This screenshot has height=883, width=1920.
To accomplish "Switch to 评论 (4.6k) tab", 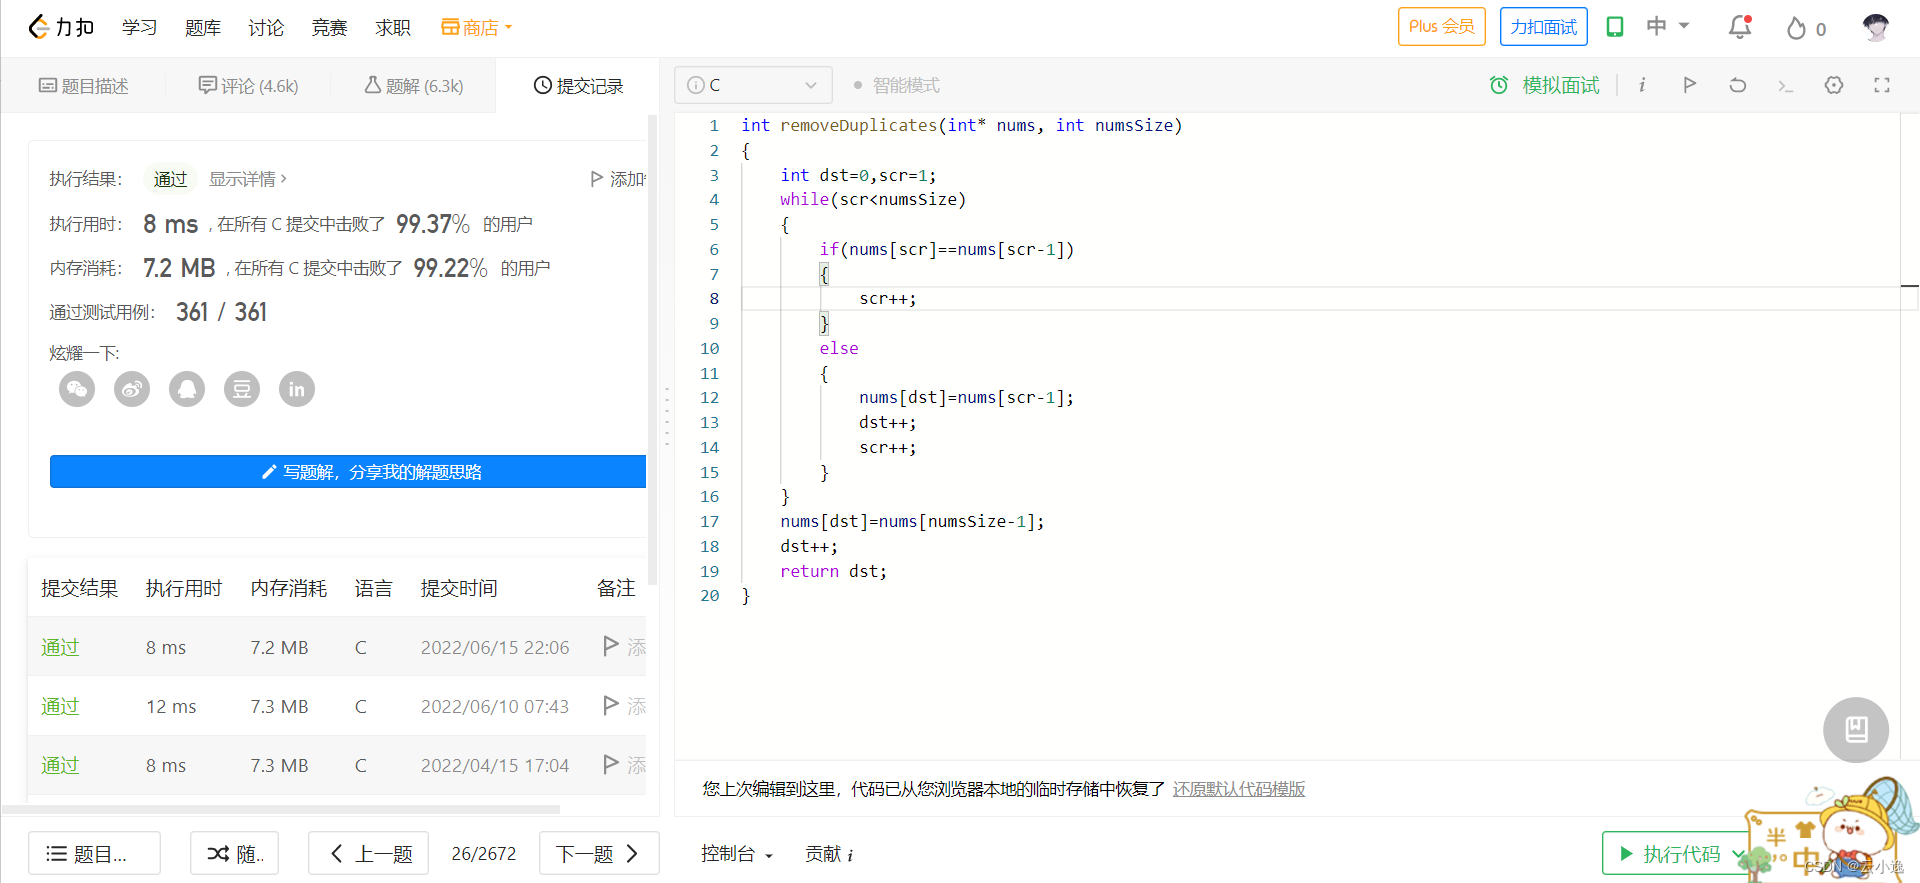I will point(248,86).
